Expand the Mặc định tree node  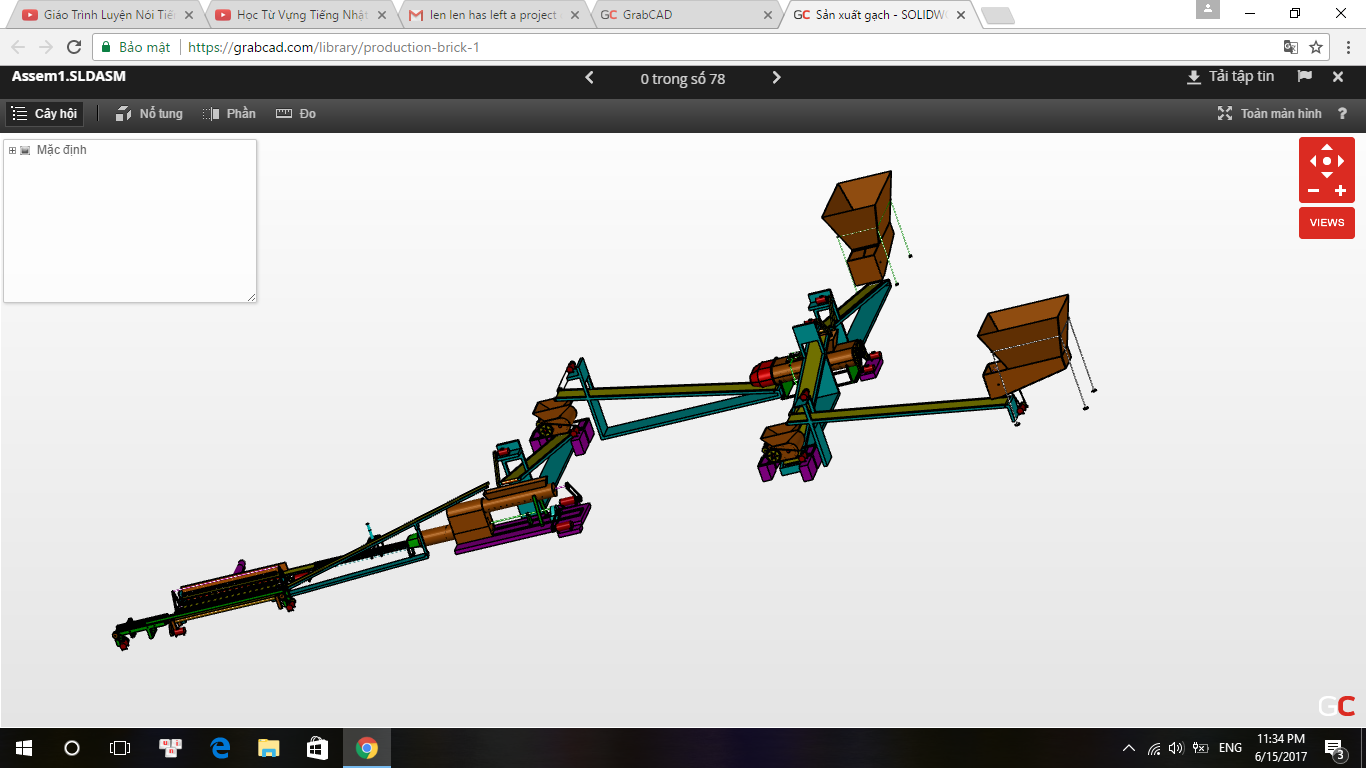click(12, 150)
